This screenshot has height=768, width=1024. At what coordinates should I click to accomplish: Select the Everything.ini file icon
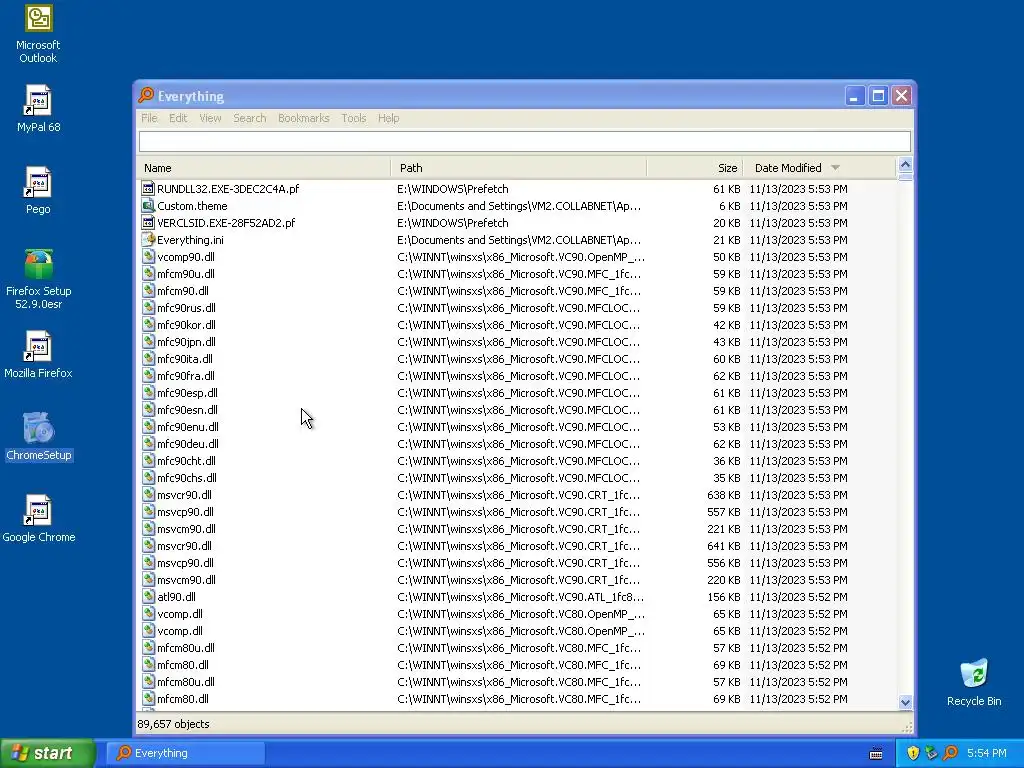pos(148,240)
